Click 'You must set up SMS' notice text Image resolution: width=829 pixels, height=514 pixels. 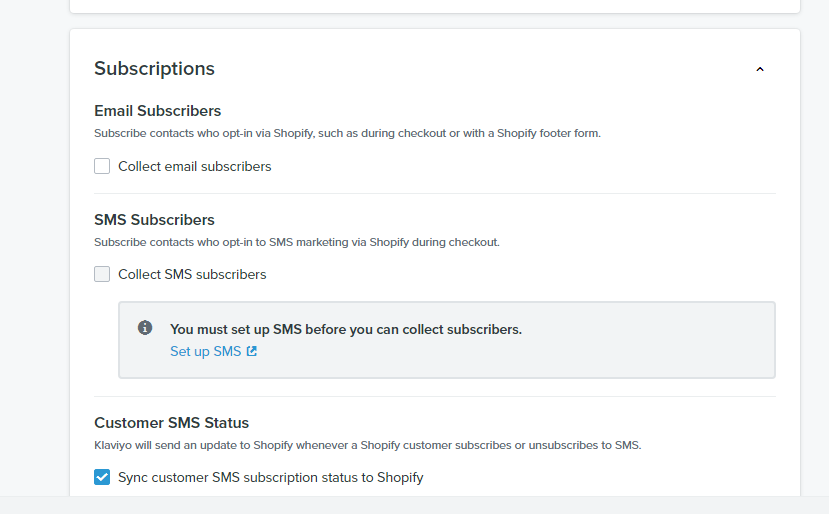tap(346, 329)
